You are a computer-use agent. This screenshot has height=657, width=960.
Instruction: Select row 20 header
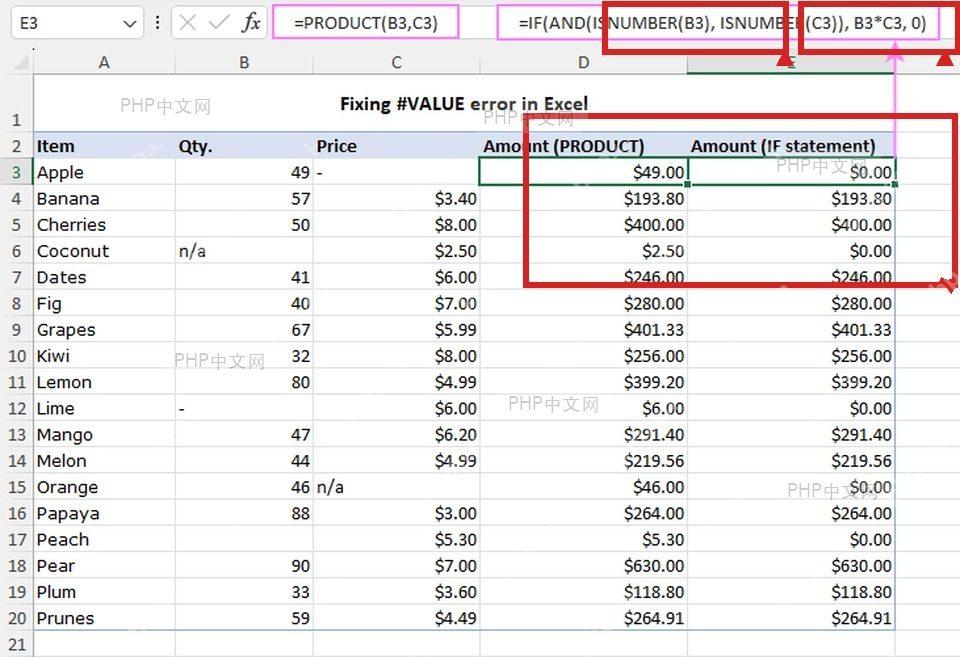pos(17,618)
